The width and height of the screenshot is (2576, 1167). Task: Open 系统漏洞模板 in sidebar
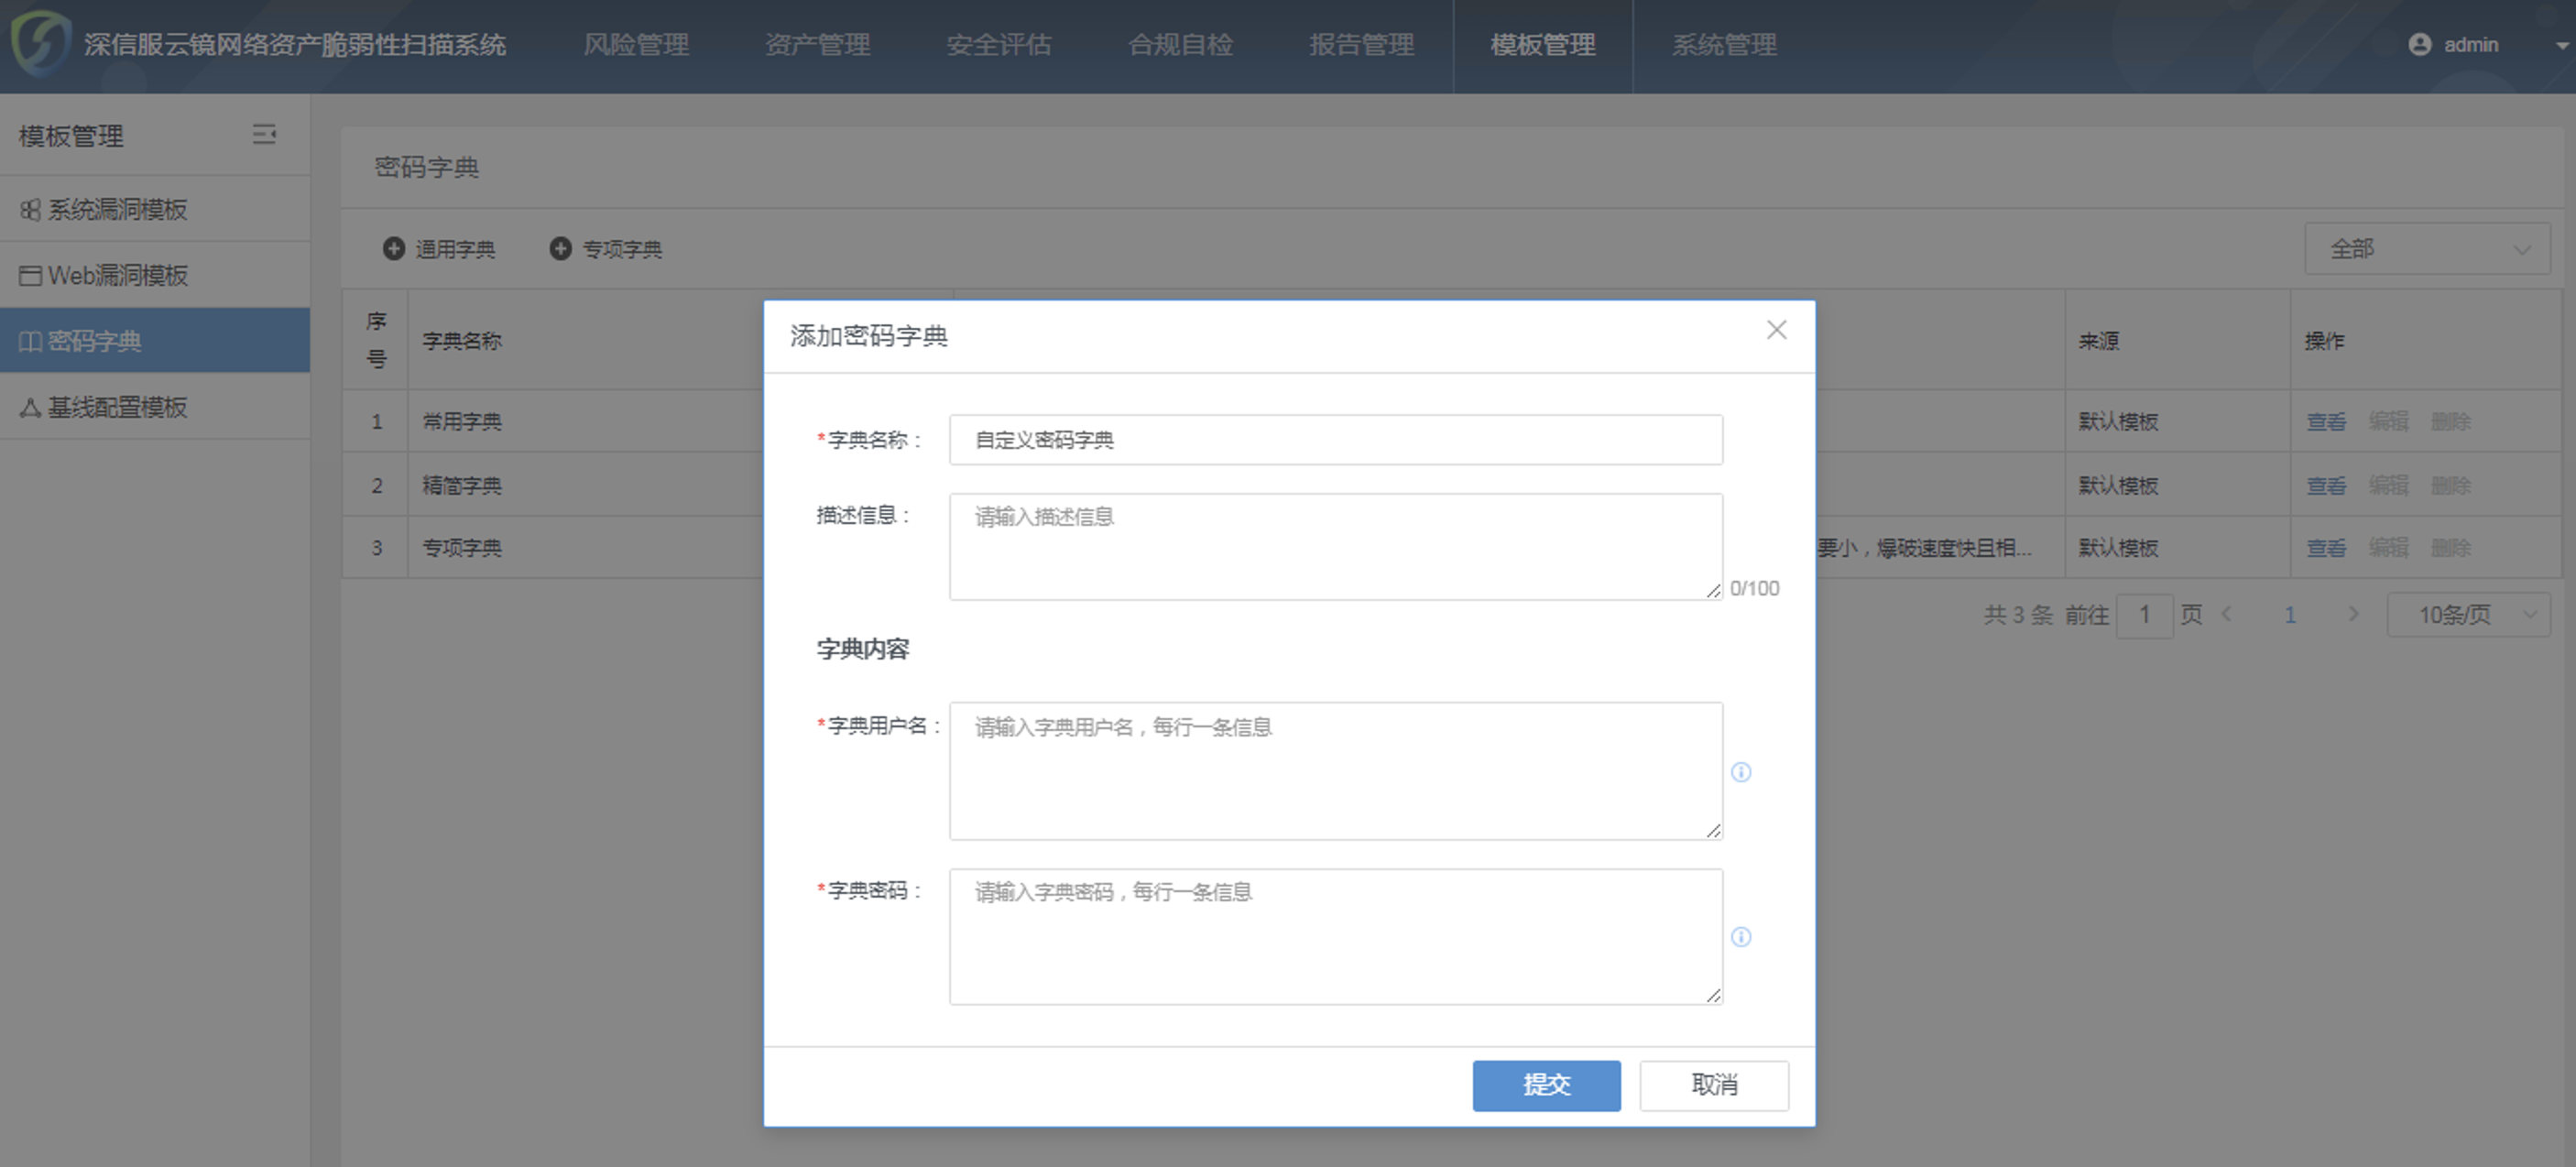[x=154, y=209]
